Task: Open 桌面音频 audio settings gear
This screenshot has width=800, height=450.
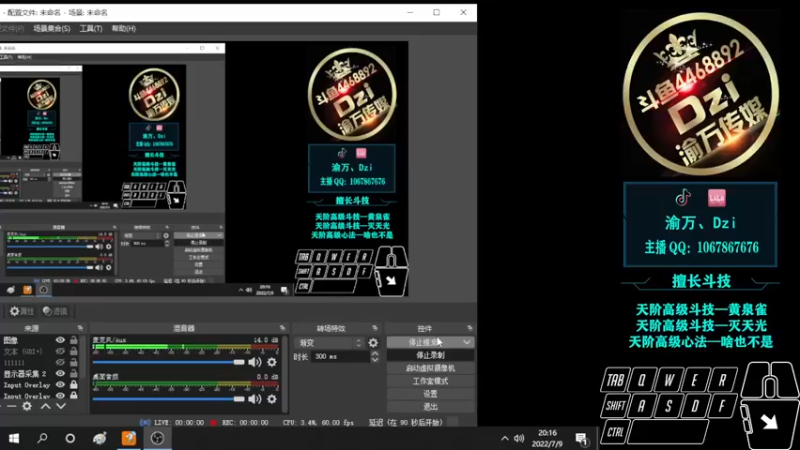Action: coord(272,398)
